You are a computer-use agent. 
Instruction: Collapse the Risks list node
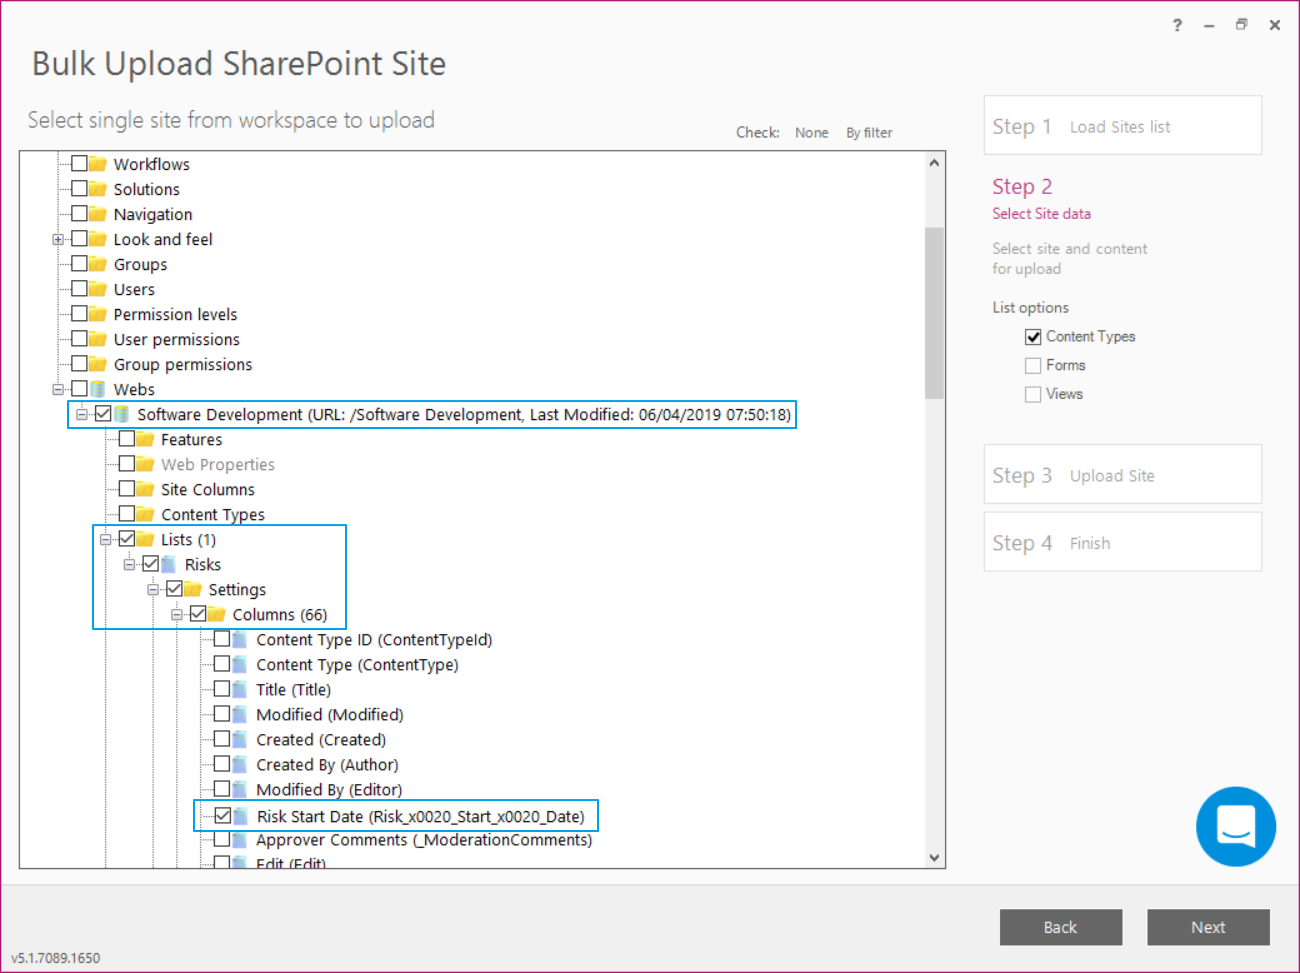[130, 564]
